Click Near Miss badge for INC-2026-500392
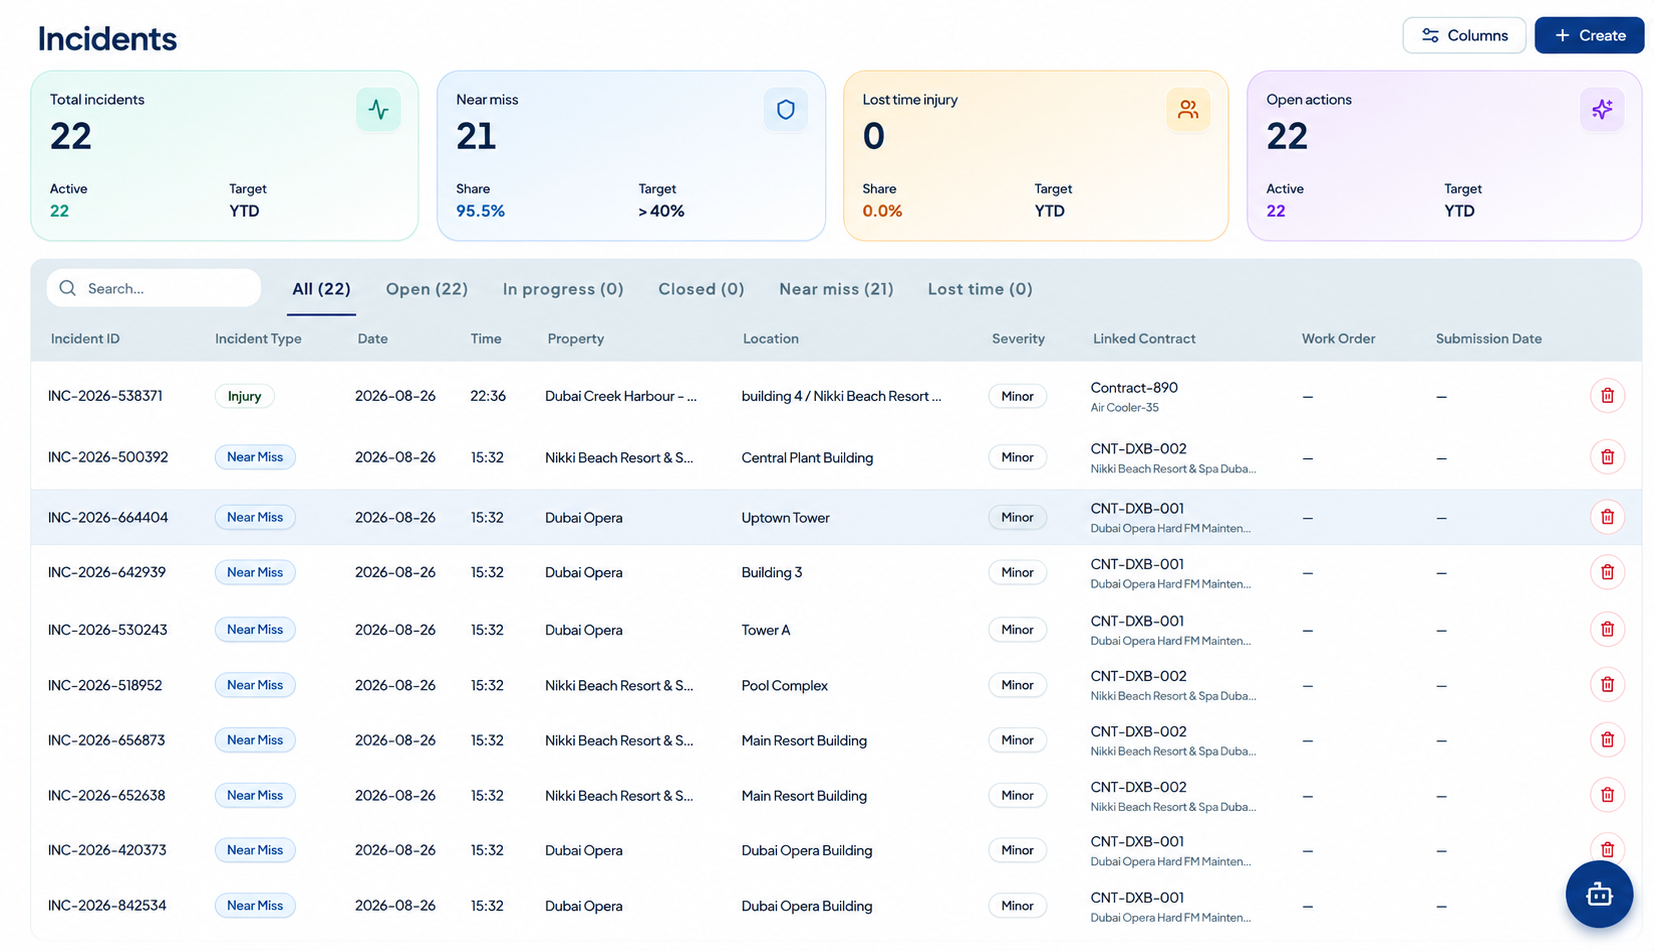Image resolution: width=1654 pixels, height=951 pixels. pos(255,457)
